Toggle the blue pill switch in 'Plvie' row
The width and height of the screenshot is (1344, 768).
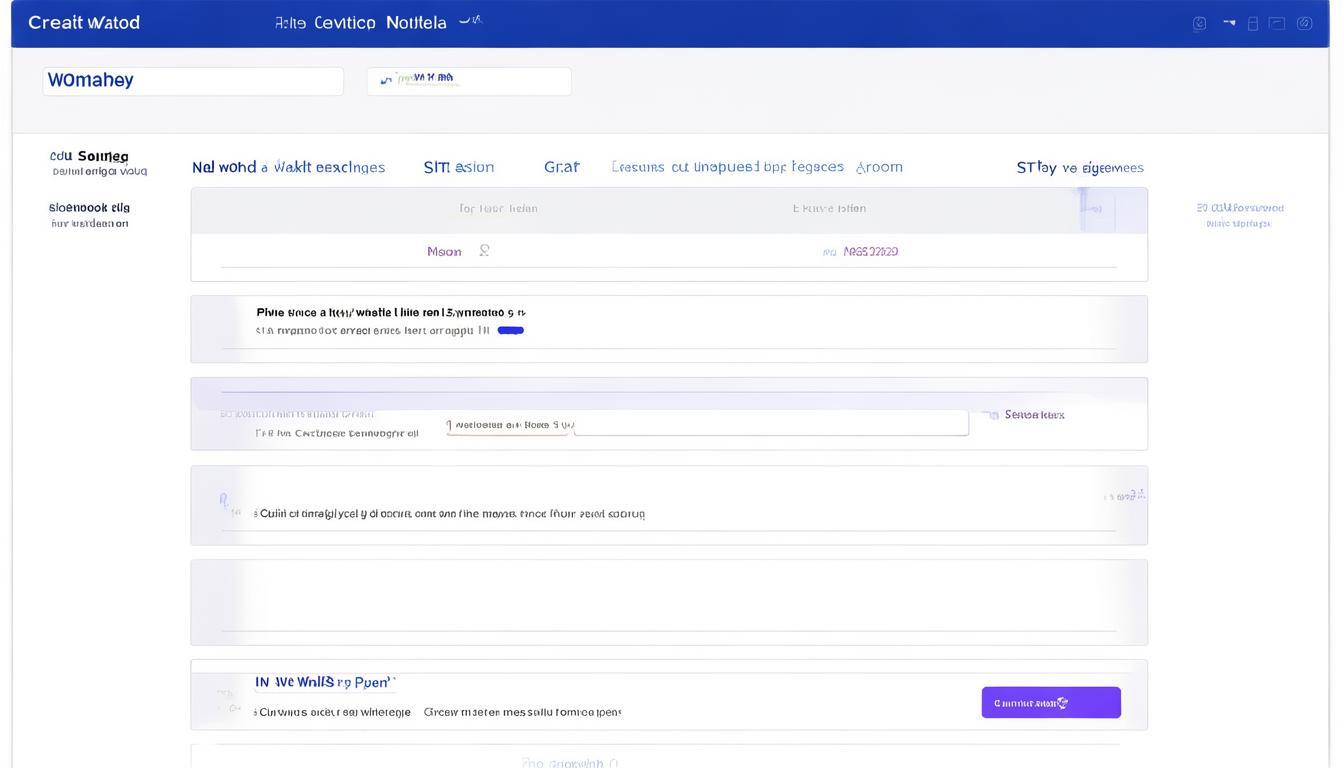[510, 330]
